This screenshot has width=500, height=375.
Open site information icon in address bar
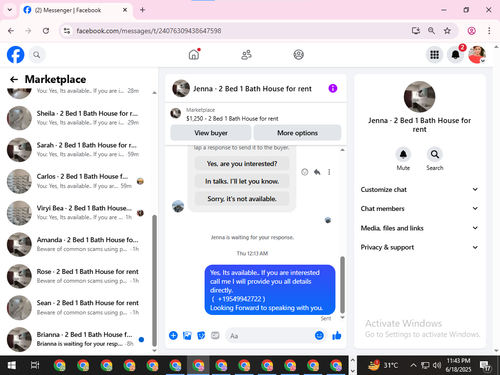point(67,31)
